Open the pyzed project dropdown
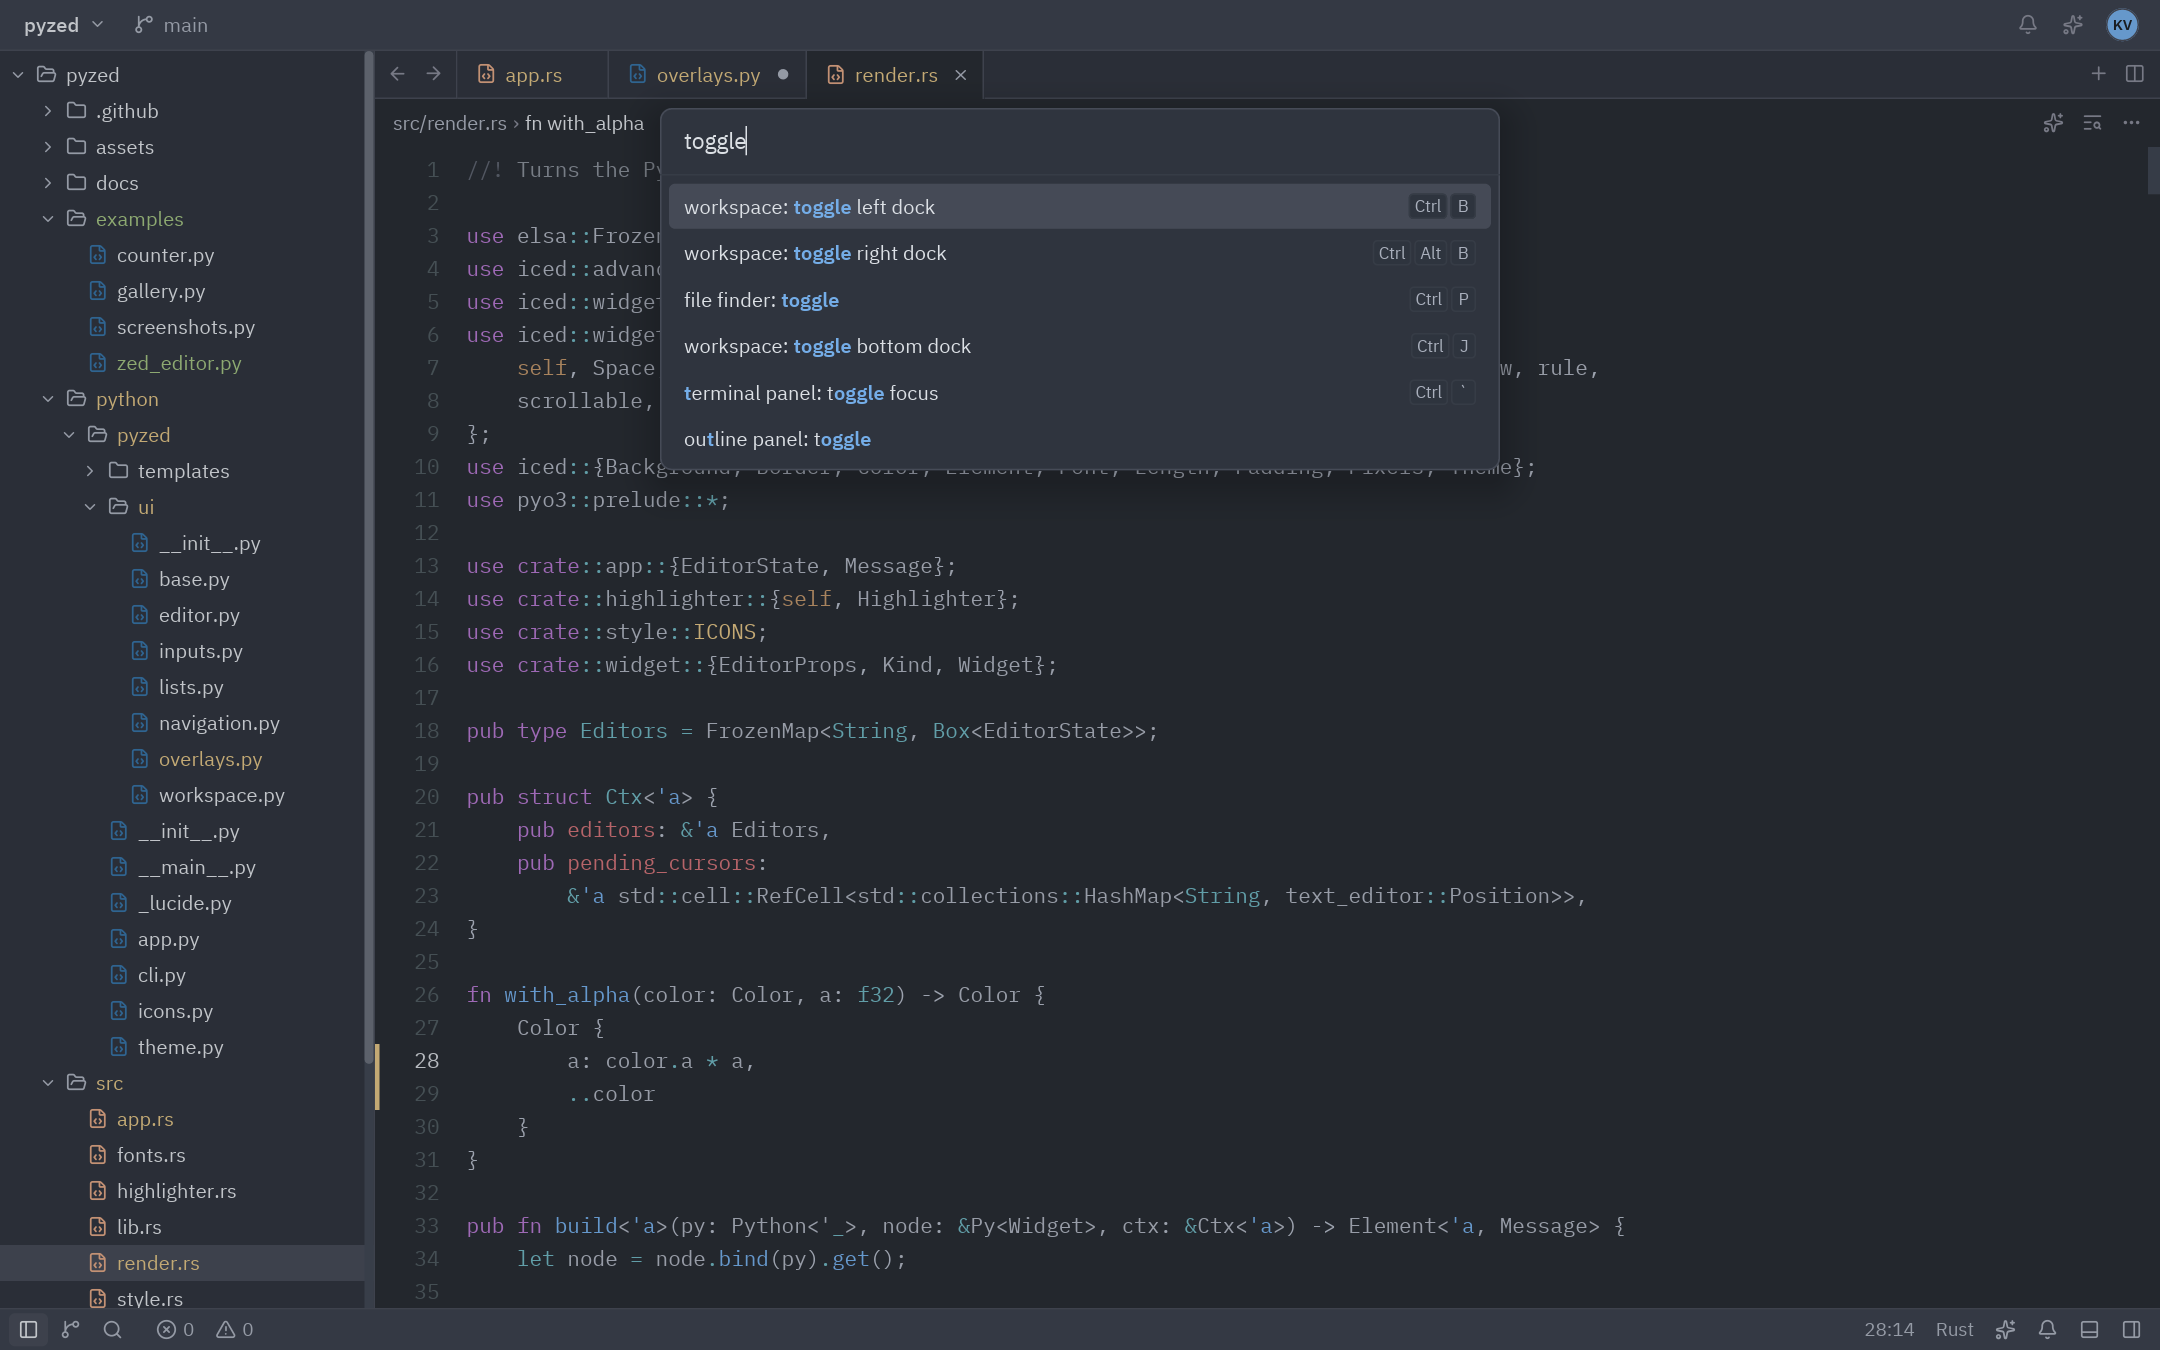This screenshot has width=2160, height=1350. tap(63, 25)
